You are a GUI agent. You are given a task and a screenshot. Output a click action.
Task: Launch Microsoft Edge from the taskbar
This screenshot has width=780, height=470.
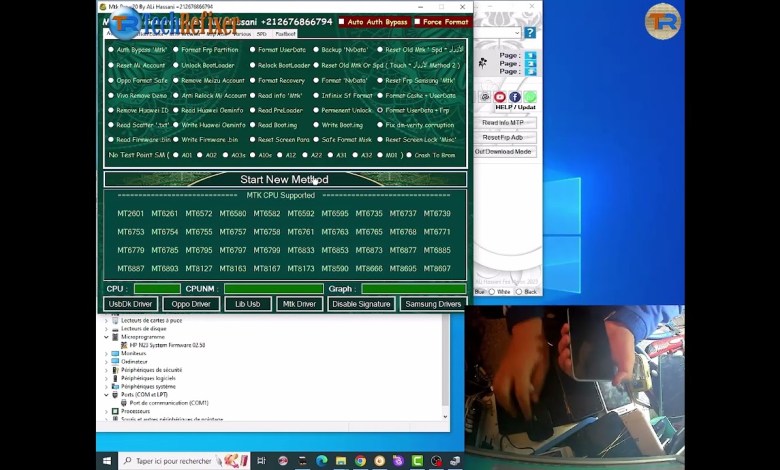click(x=322, y=461)
